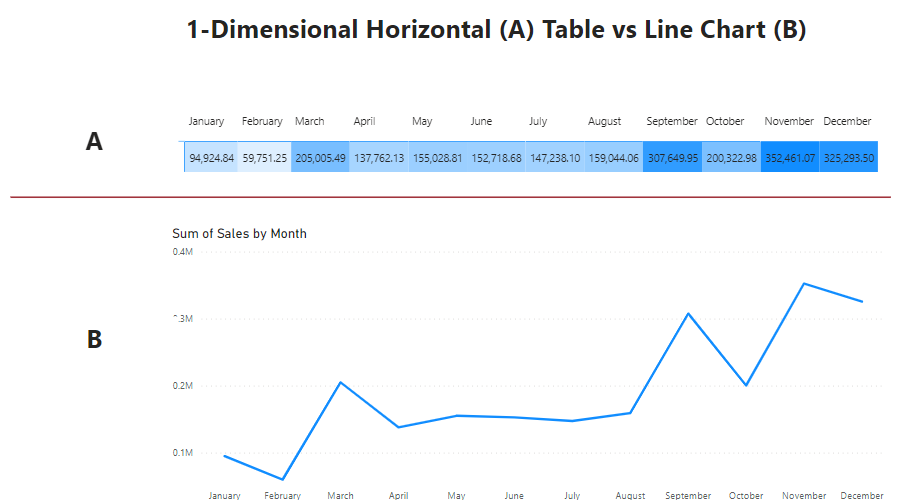The image size is (922, 500).
Task: Click the page title about Table vs Line Chart
Action: point(496,30)
